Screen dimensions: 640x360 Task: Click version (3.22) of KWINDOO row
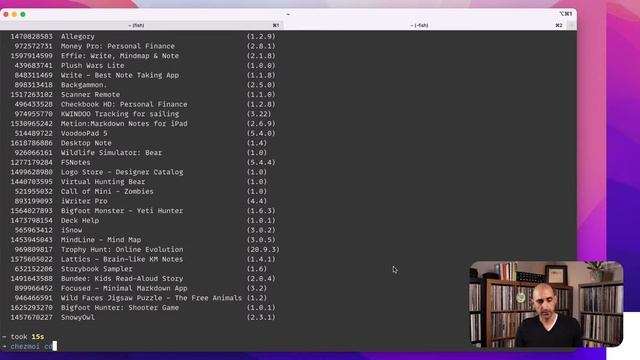pos(259,114)
